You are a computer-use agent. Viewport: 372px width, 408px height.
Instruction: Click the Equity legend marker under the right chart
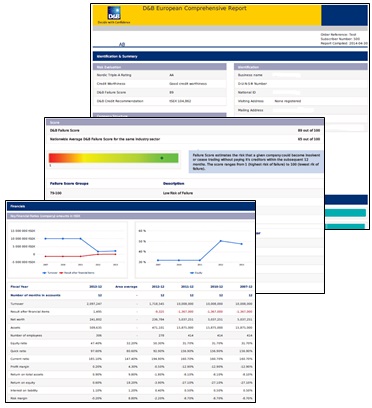(192, 273)
